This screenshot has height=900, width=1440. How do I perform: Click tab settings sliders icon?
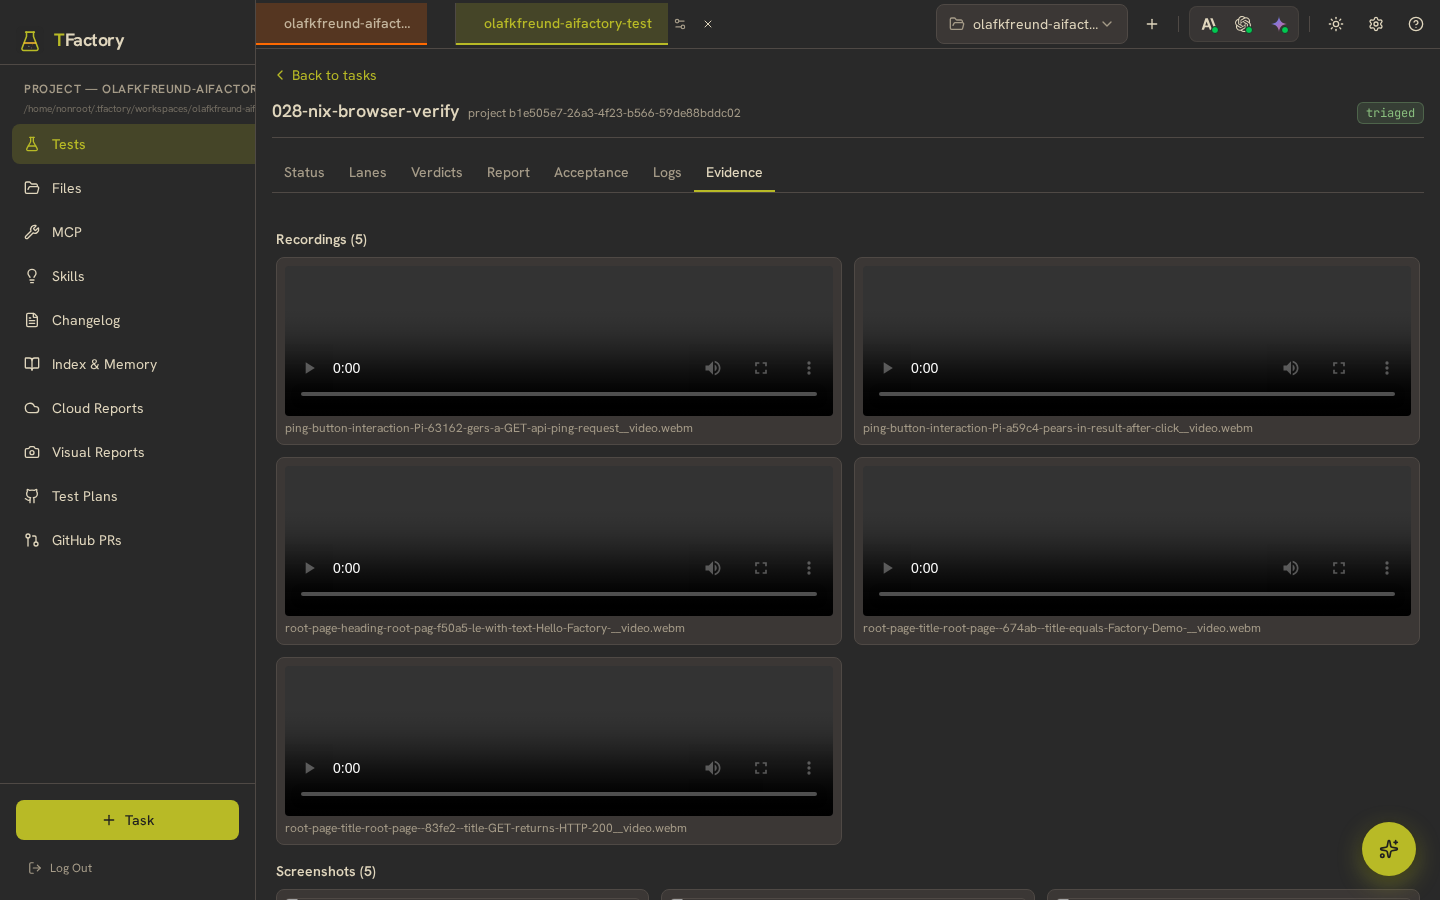680,24
